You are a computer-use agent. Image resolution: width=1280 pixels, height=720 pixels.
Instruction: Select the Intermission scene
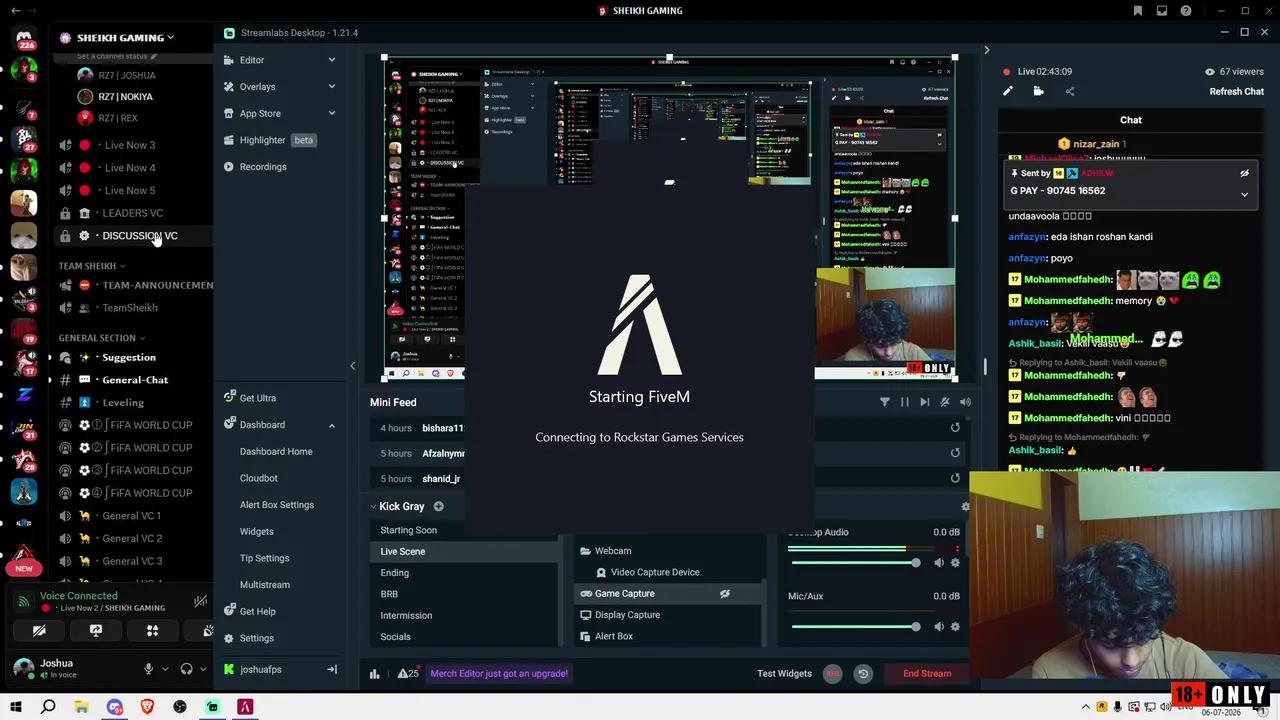(406, 616)
